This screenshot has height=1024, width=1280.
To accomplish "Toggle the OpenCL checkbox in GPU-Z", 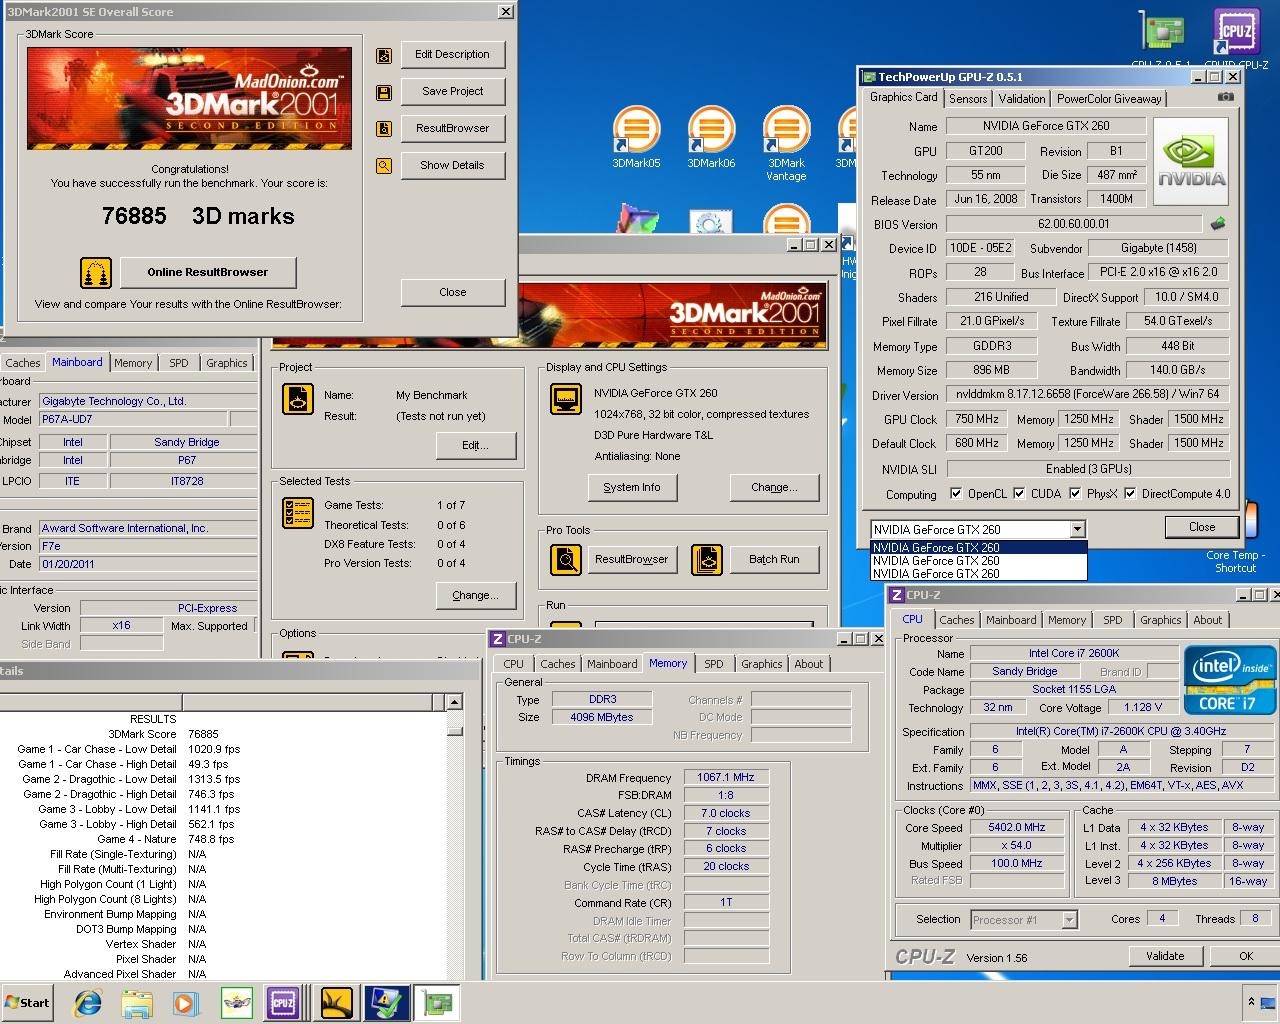I will [x=956, y=494].
